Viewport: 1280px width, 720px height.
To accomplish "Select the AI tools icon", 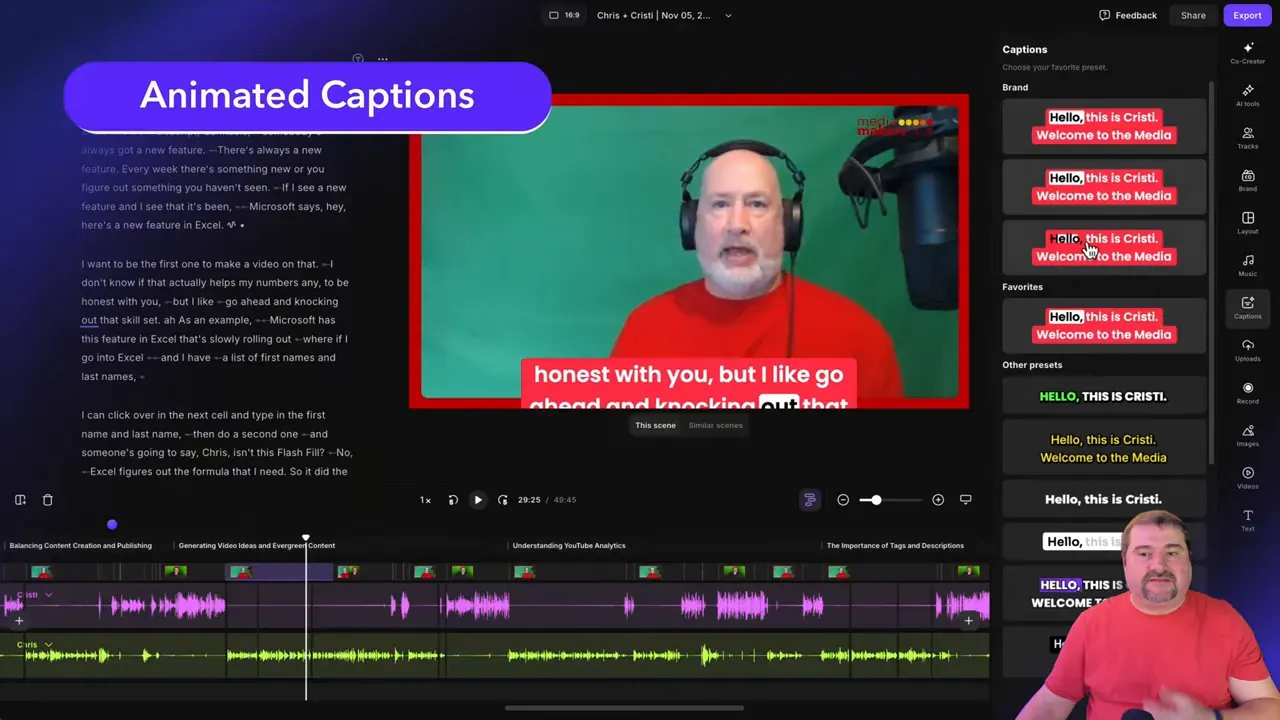I will coord(1248,97).
